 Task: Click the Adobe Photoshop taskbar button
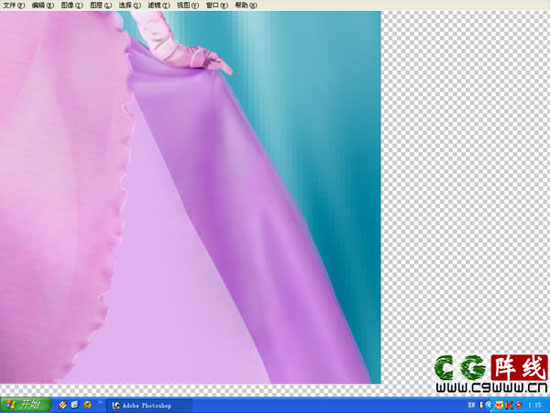coord(149,405)
